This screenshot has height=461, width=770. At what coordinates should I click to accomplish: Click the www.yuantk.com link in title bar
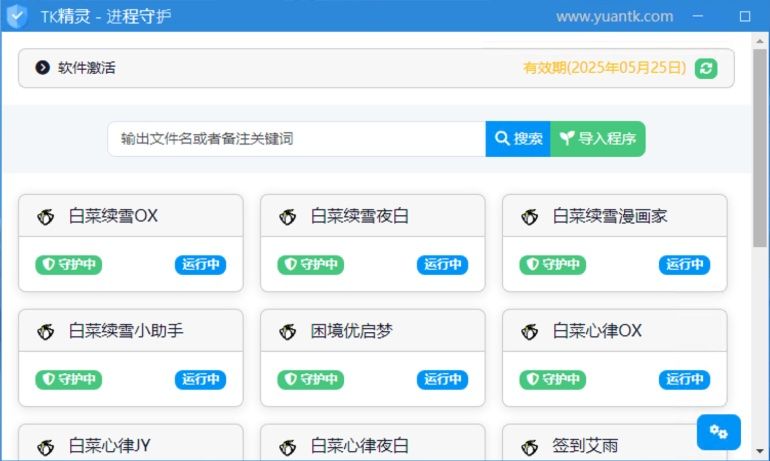[x=614, y=17]
